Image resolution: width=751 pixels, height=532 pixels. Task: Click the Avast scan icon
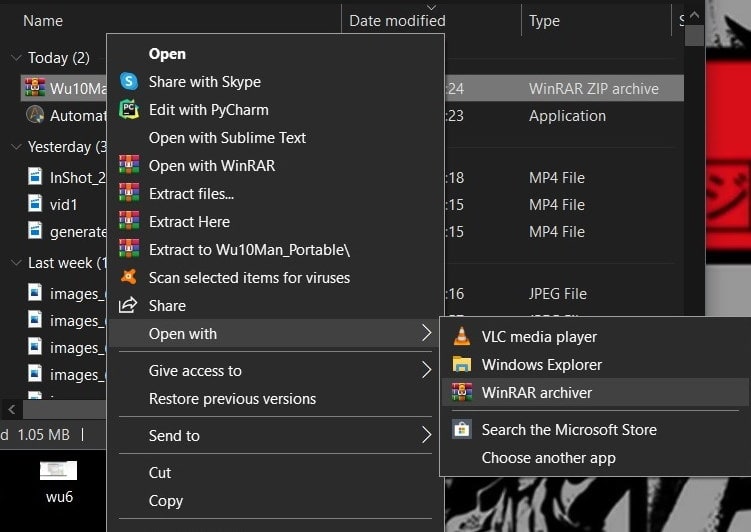(129, 277)
